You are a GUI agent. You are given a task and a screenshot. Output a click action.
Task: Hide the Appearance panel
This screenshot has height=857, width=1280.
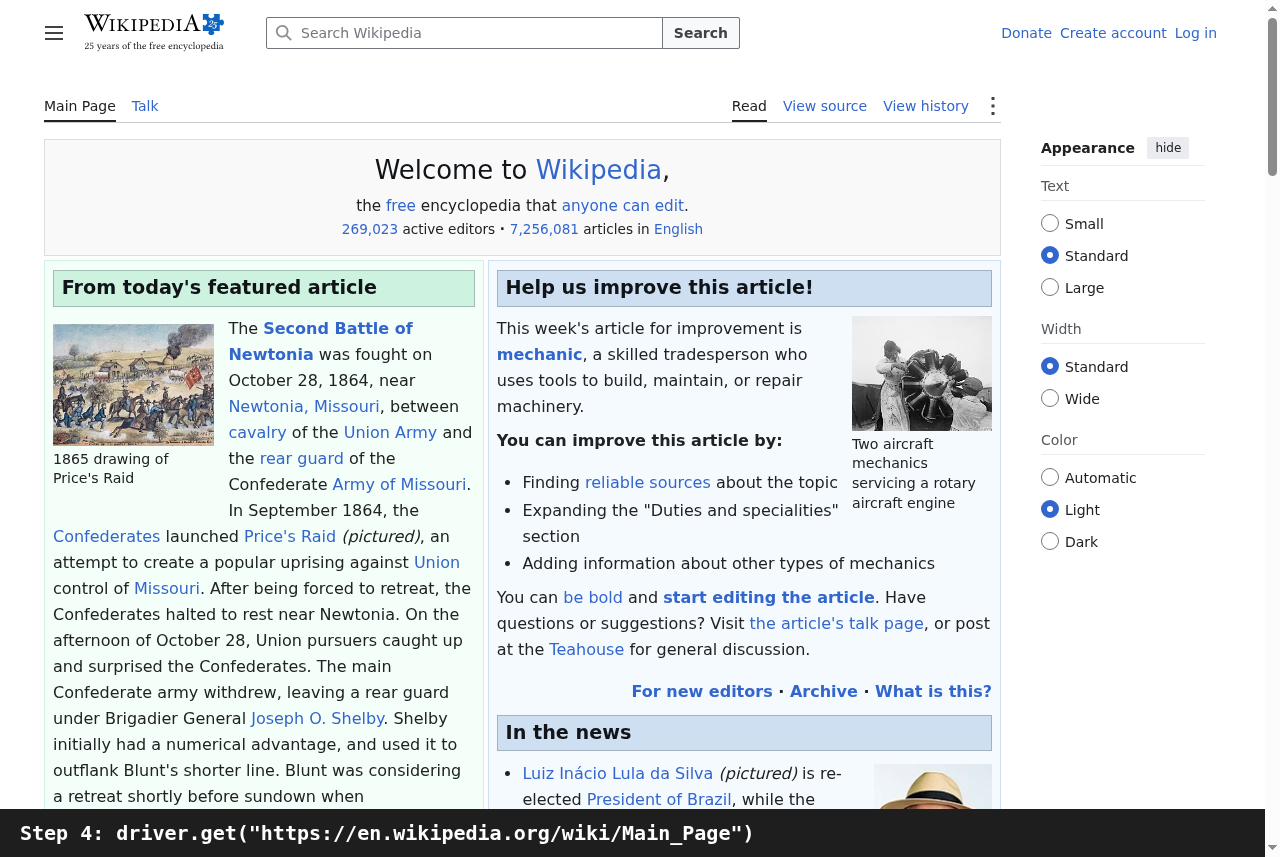pos(1168,148)
